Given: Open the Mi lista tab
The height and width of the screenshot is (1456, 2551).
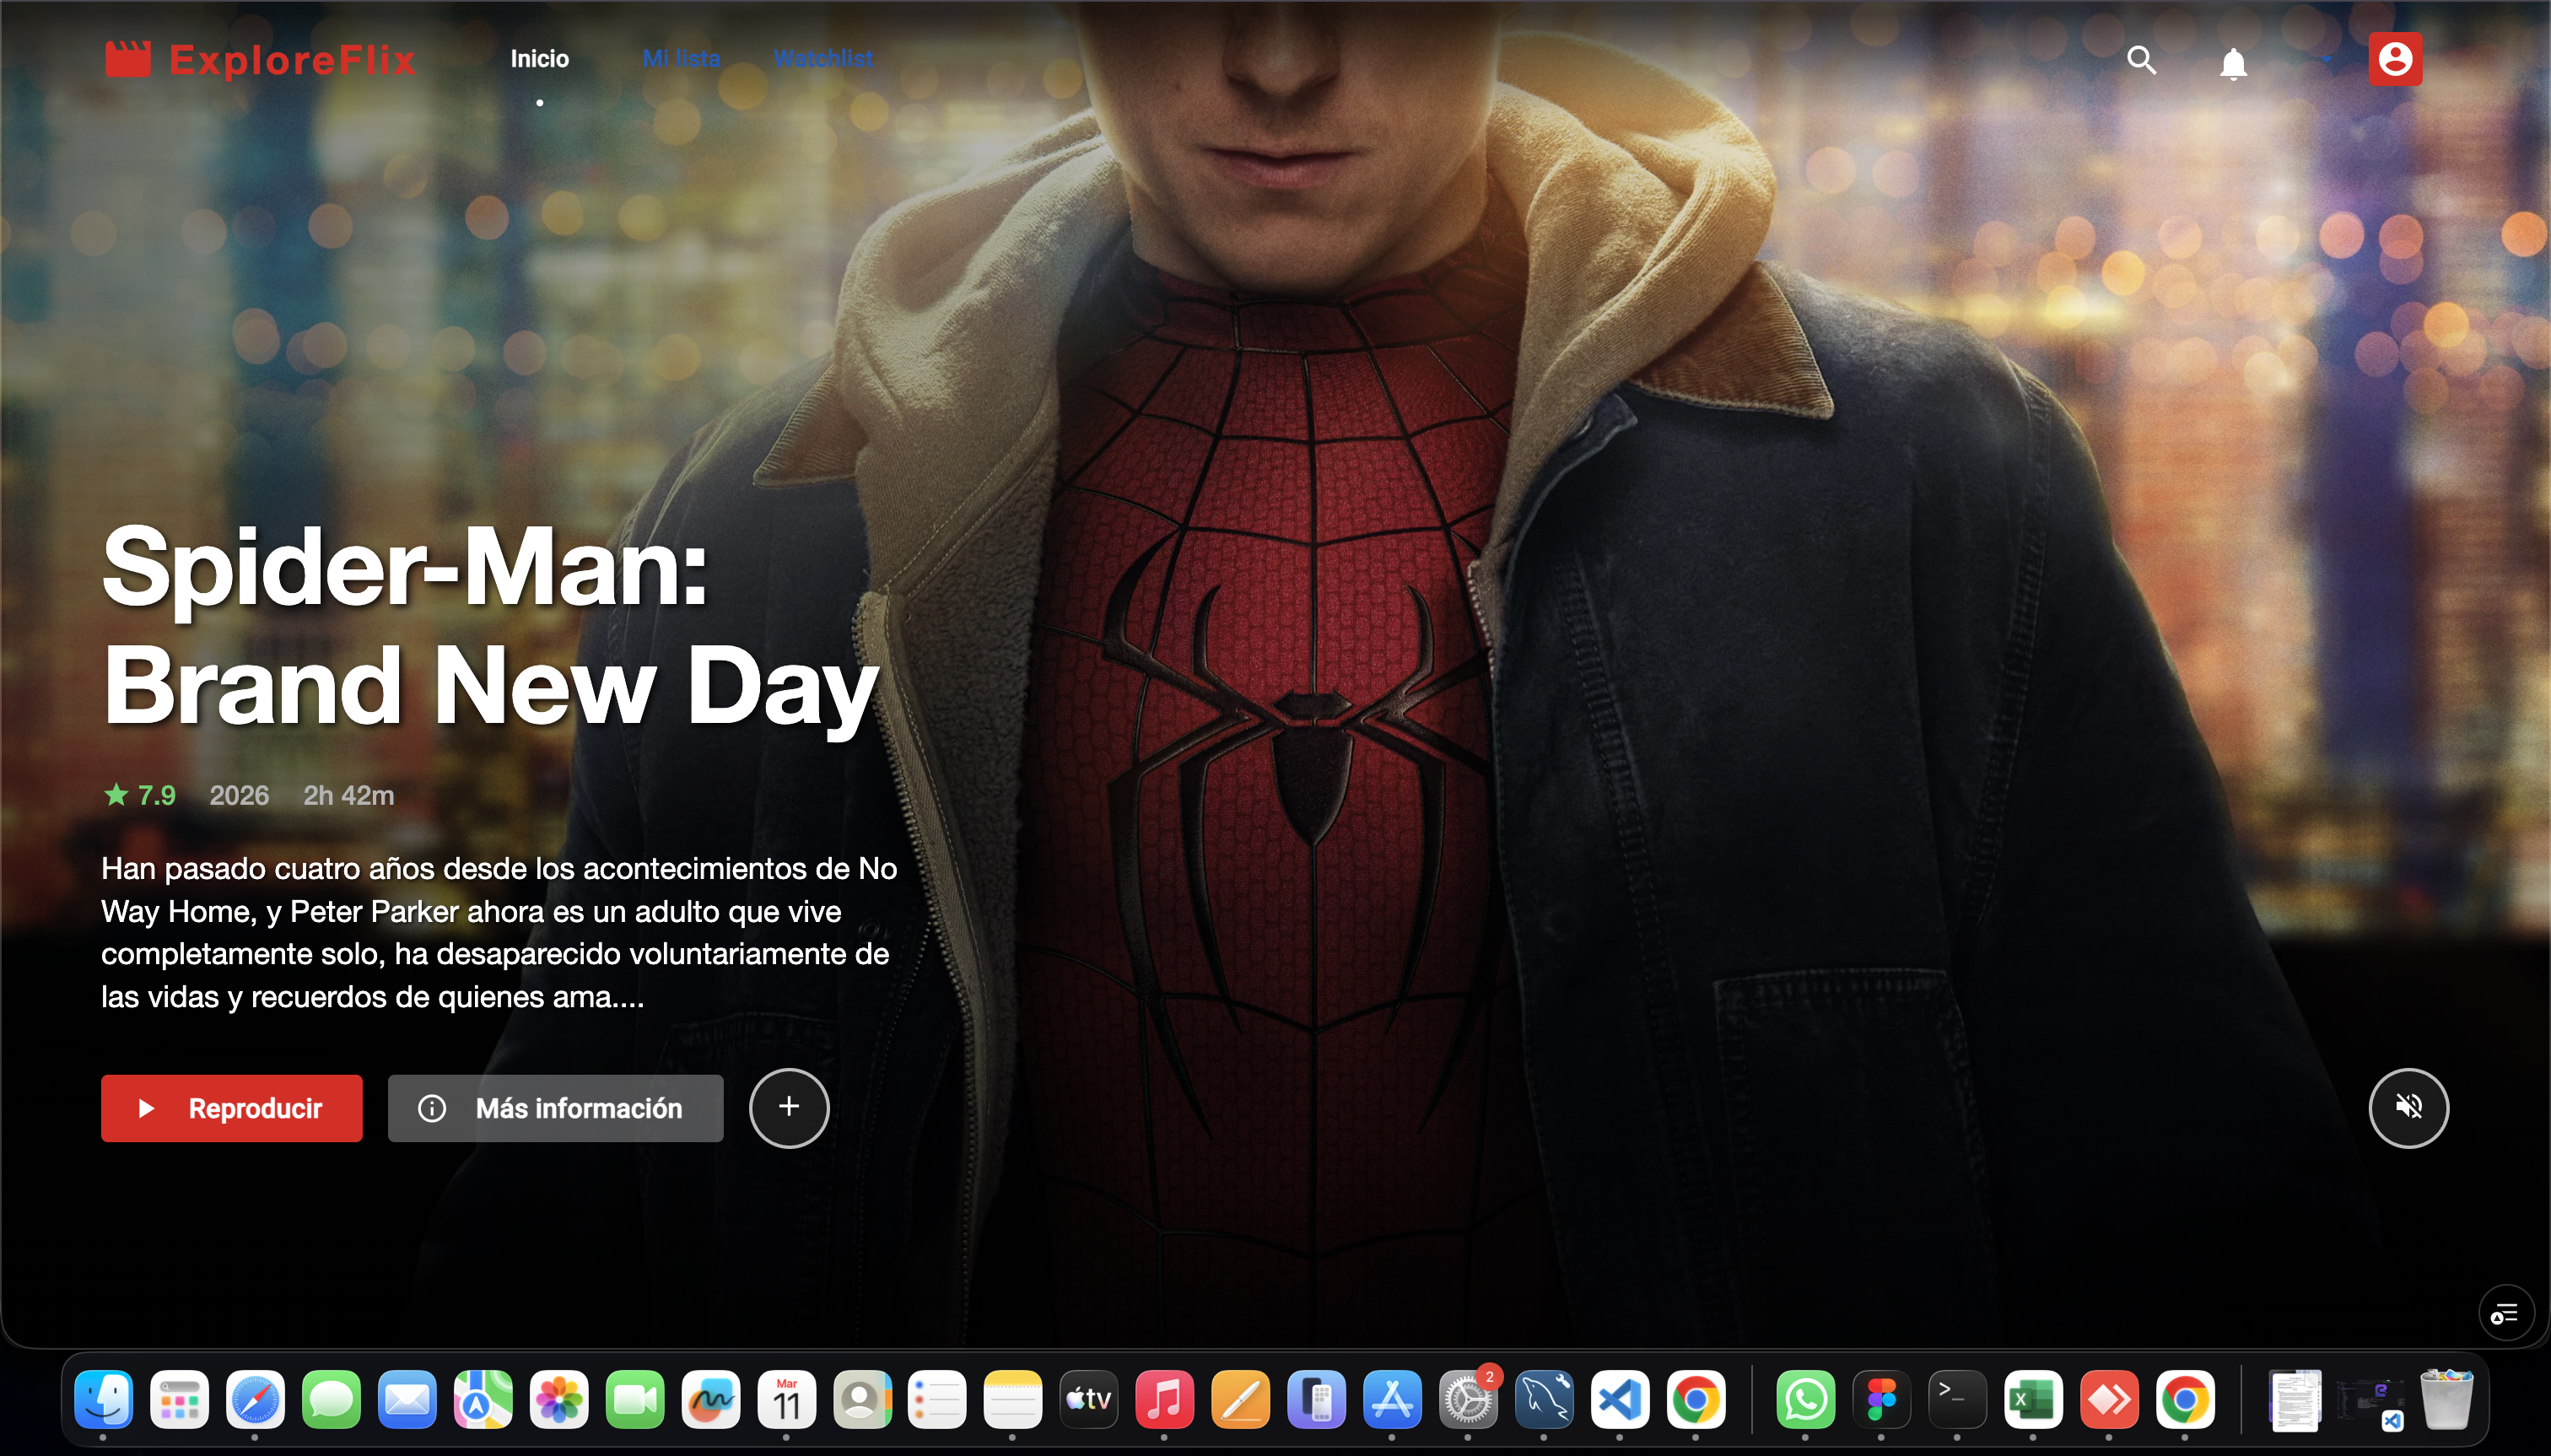Looking at the screenshot, I should pyautogui.click(x=681, y=59).
